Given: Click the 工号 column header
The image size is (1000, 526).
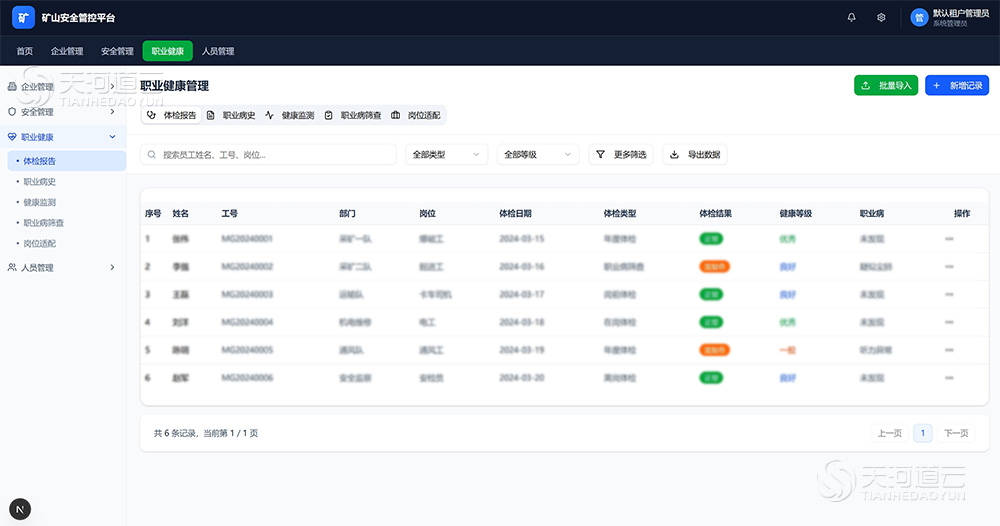Looking at the screenshot, I should click(x=230, y=214).
